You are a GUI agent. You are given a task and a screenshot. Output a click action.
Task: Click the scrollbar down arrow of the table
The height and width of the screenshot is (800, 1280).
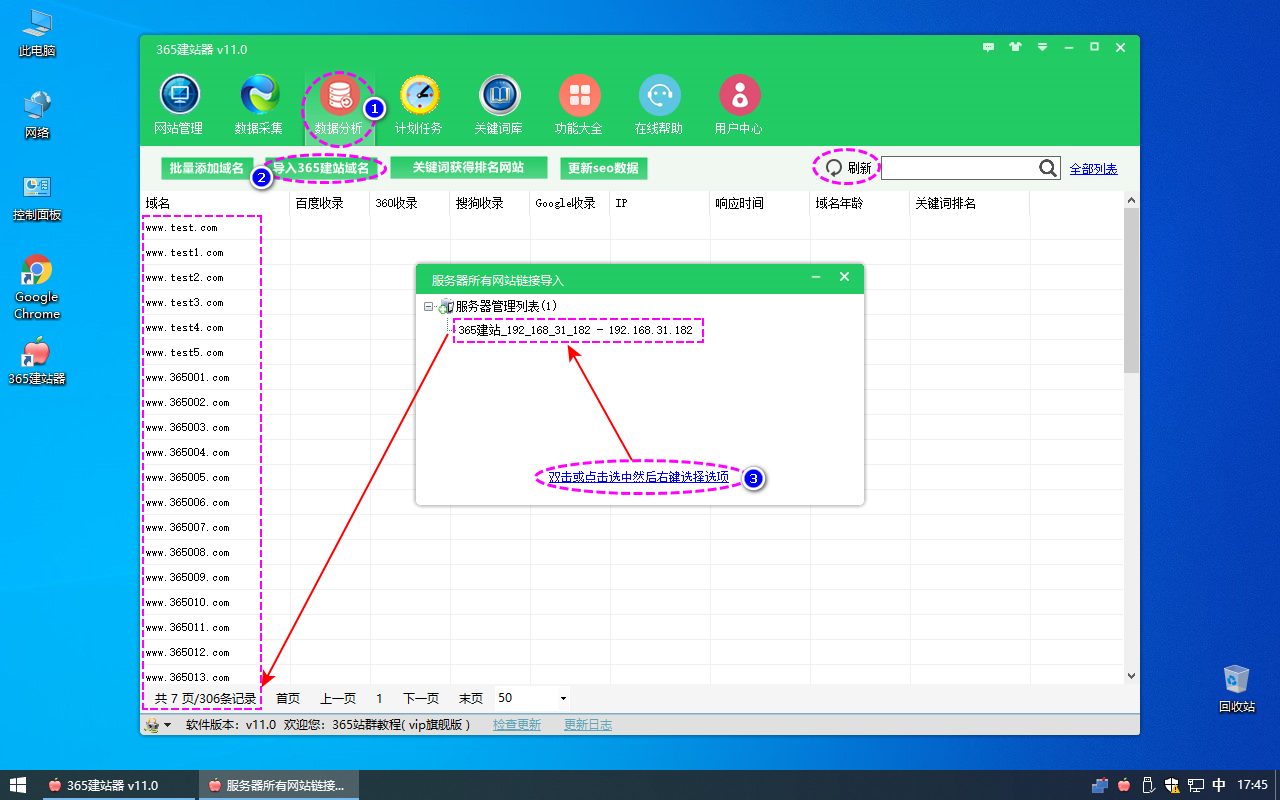click(1131, 676)
